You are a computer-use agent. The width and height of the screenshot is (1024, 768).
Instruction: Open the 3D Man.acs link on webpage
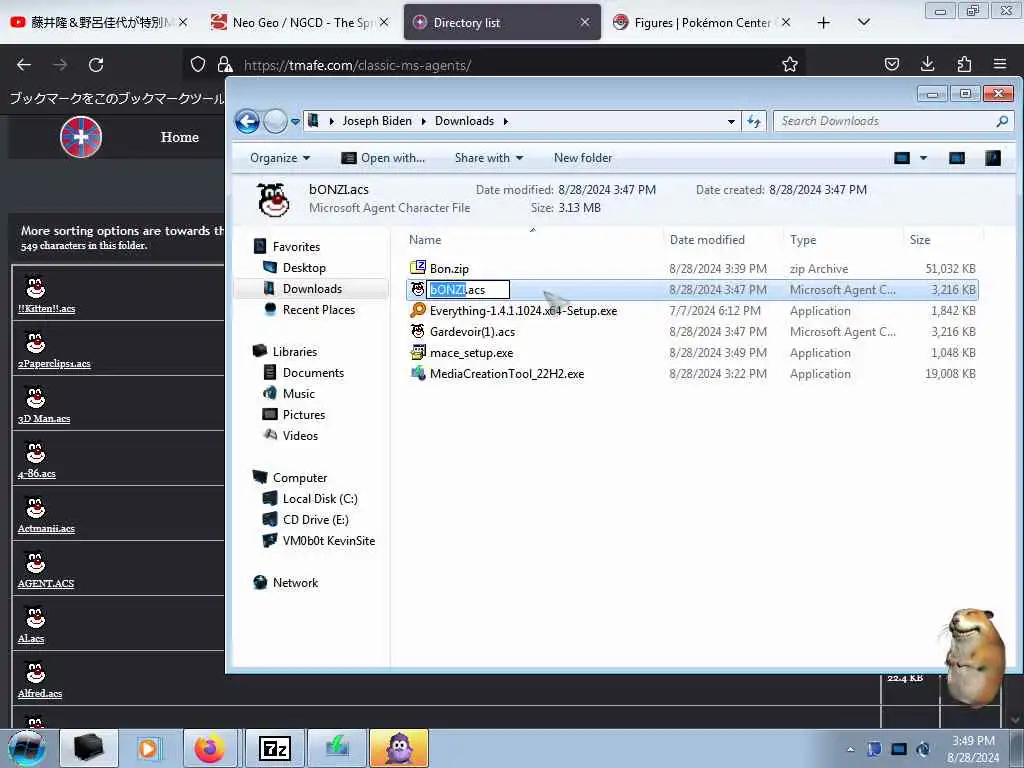(x=44, y=419)
